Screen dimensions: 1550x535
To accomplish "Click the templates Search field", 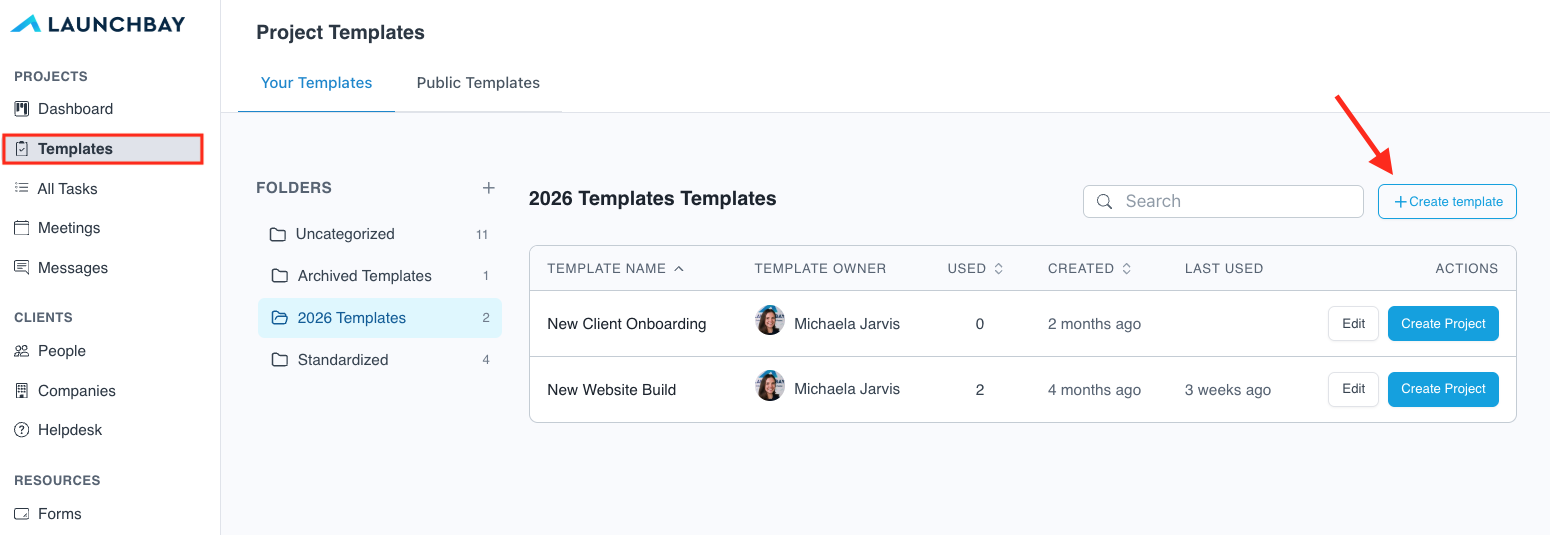I will (1223, 201).
